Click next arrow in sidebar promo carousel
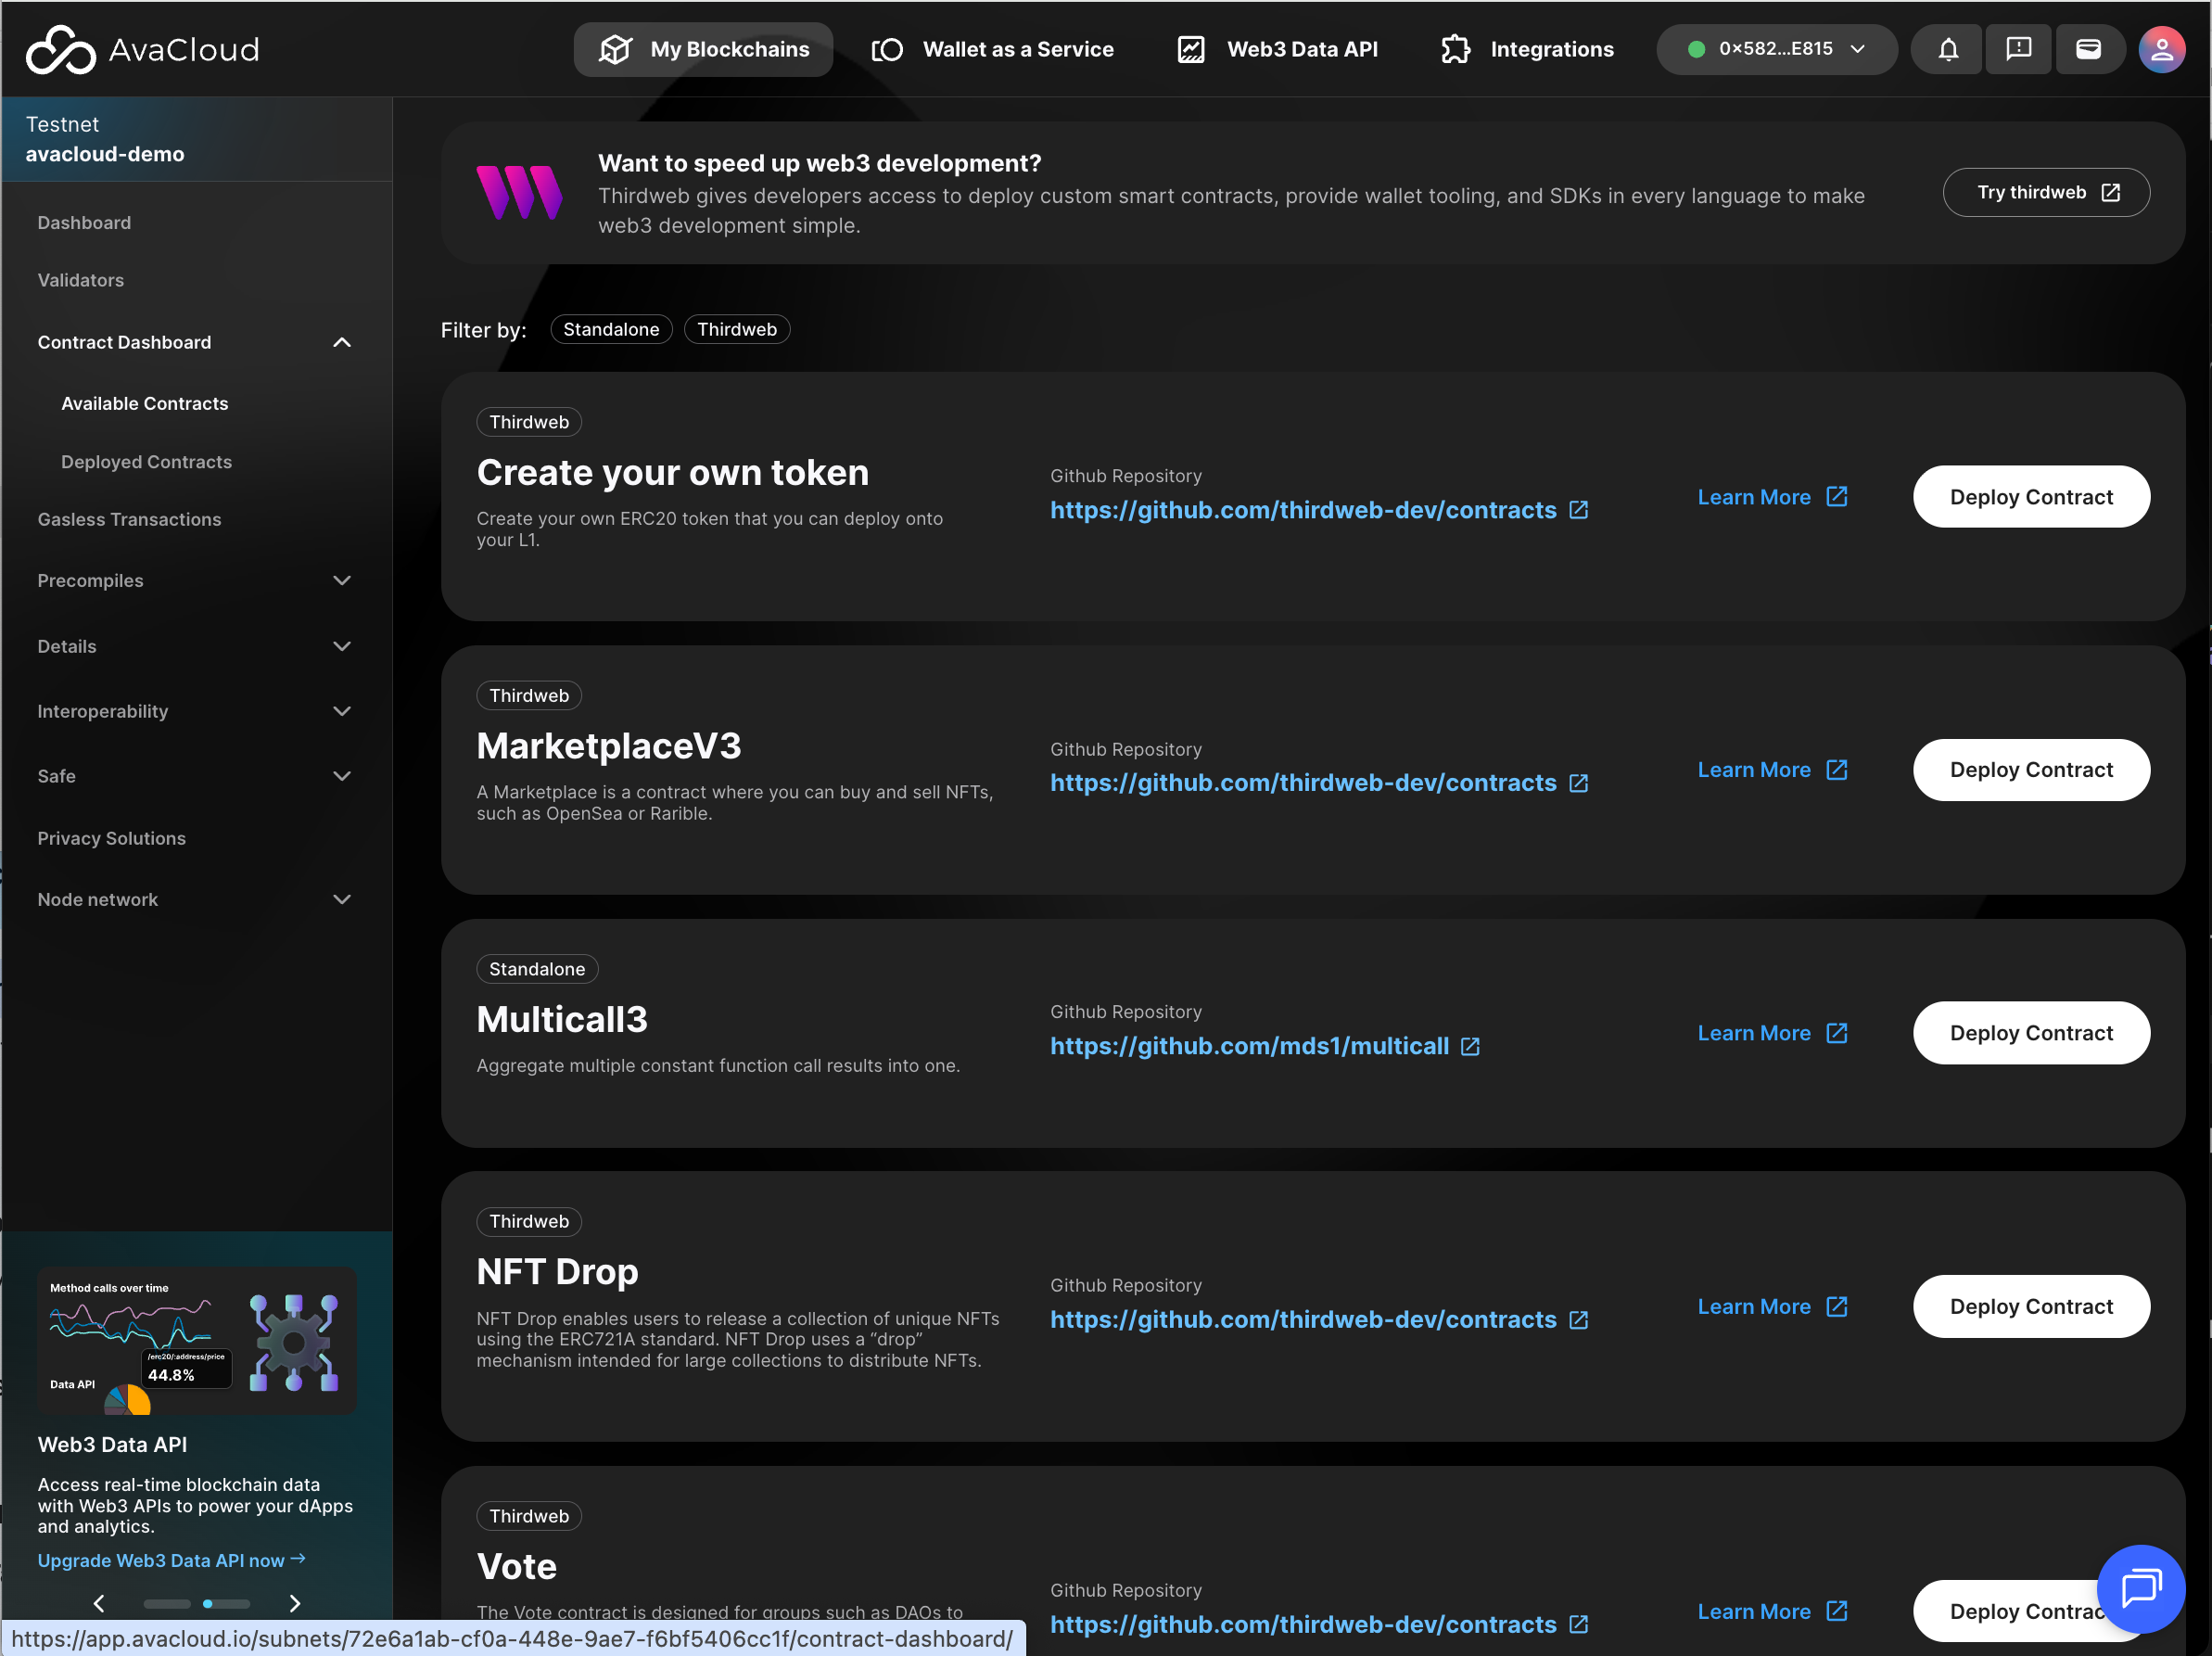 pos(294,1604)
